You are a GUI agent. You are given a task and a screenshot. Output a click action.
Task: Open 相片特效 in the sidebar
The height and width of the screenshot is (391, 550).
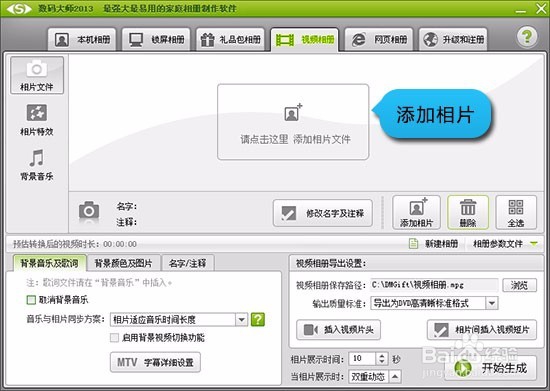point(37,120)
